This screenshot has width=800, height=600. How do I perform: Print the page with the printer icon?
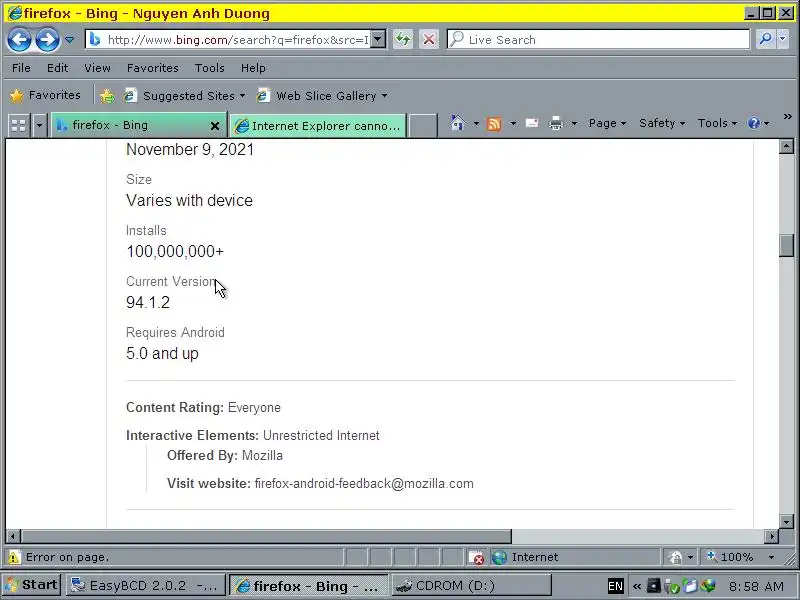(x=556, y=123)
